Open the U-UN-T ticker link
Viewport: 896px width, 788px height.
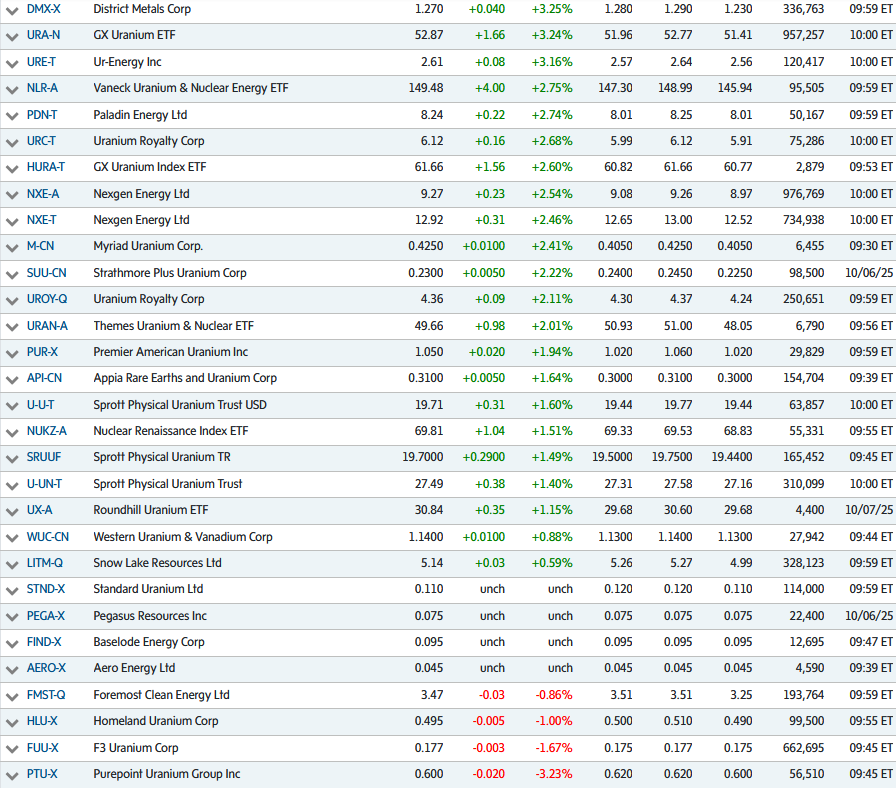(x=44, y=484)
